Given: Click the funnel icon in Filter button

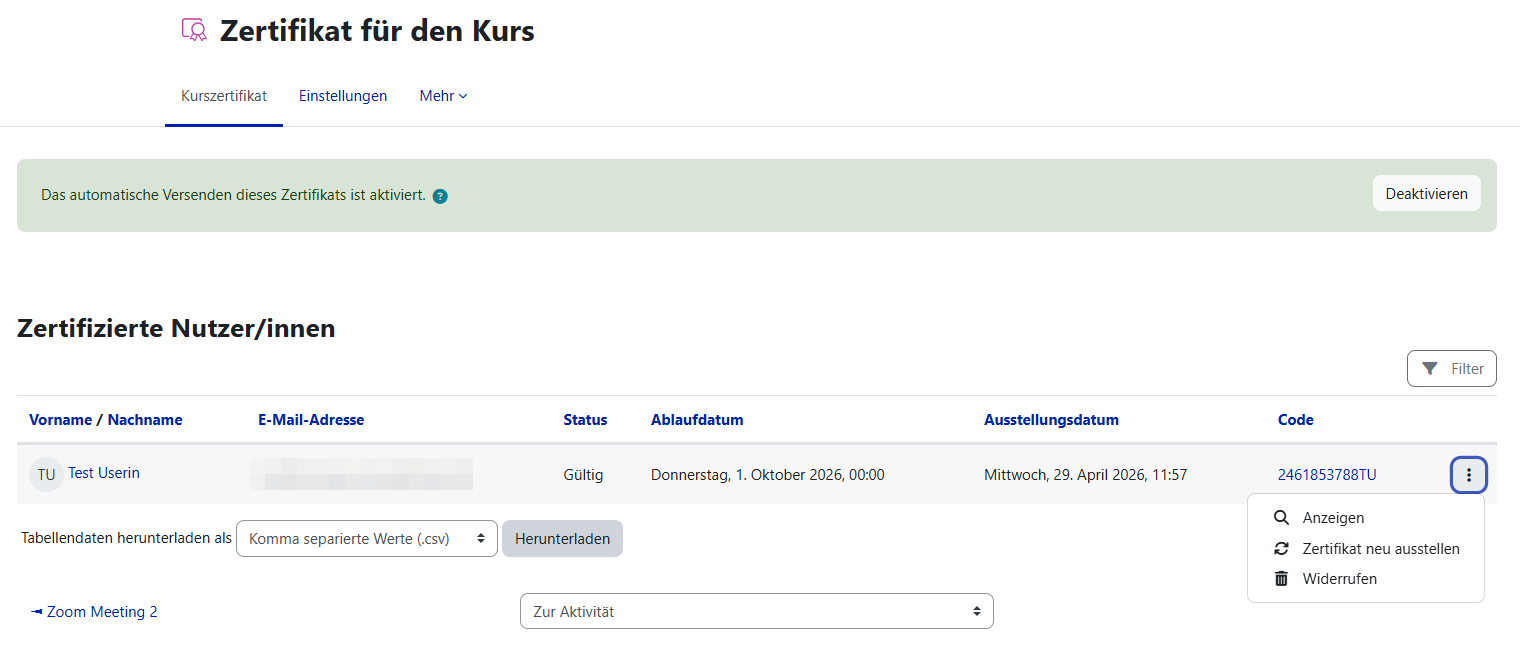Looking at the screenshot, I should tap(1430, 369).
